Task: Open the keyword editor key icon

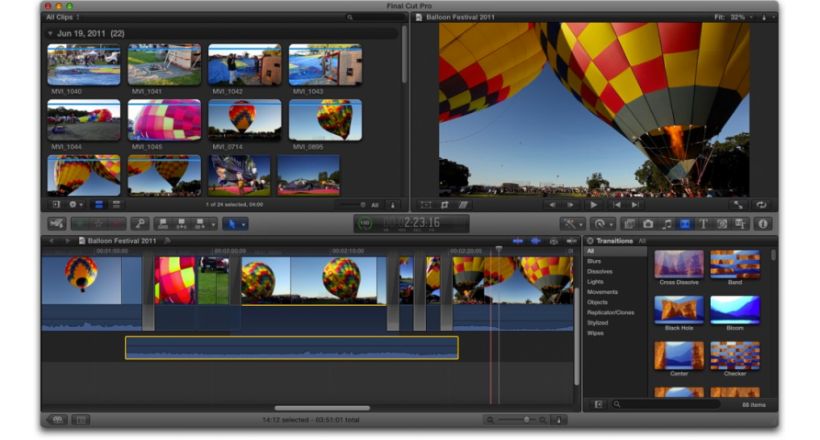Action: coord(140,224)
